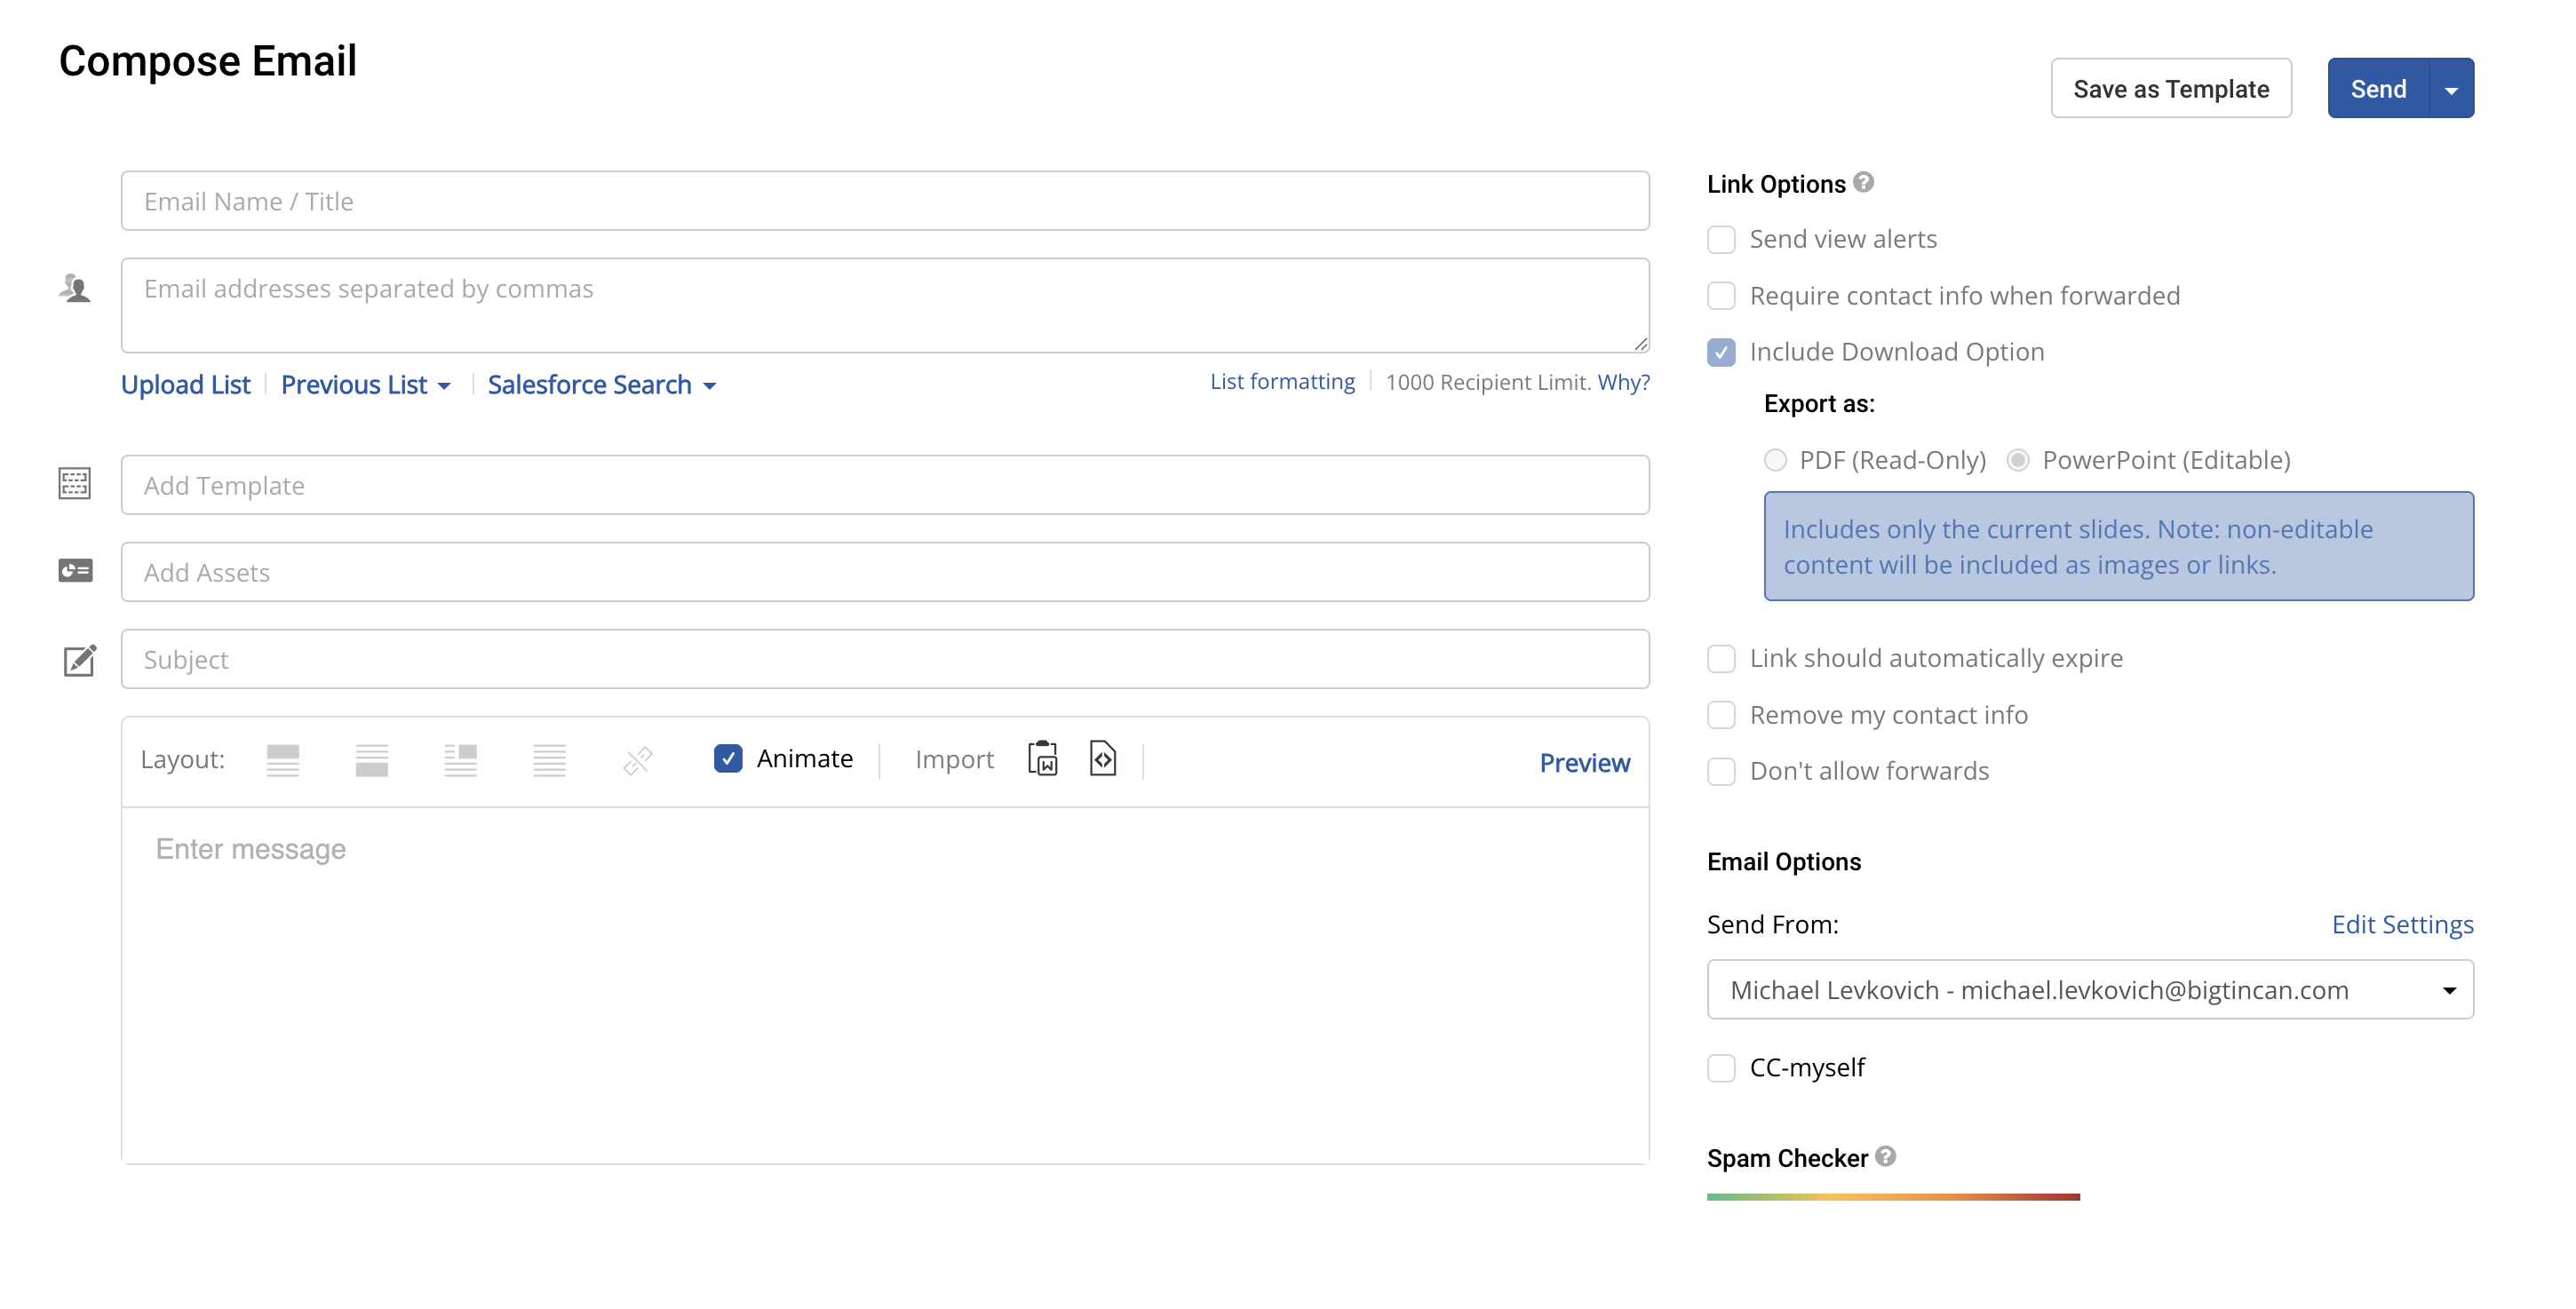Uncheck the Animate checkbox

pyautogui.click(x=728, y=759)
